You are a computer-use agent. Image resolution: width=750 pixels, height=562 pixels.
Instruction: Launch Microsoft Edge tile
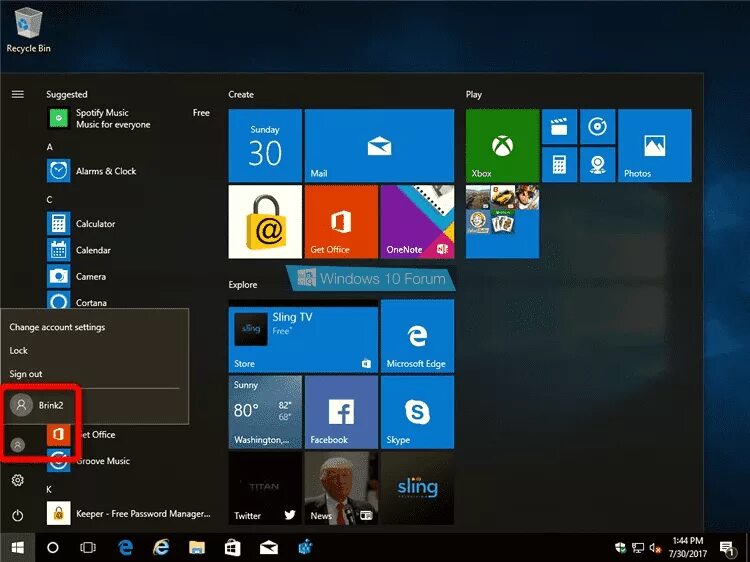418,336
